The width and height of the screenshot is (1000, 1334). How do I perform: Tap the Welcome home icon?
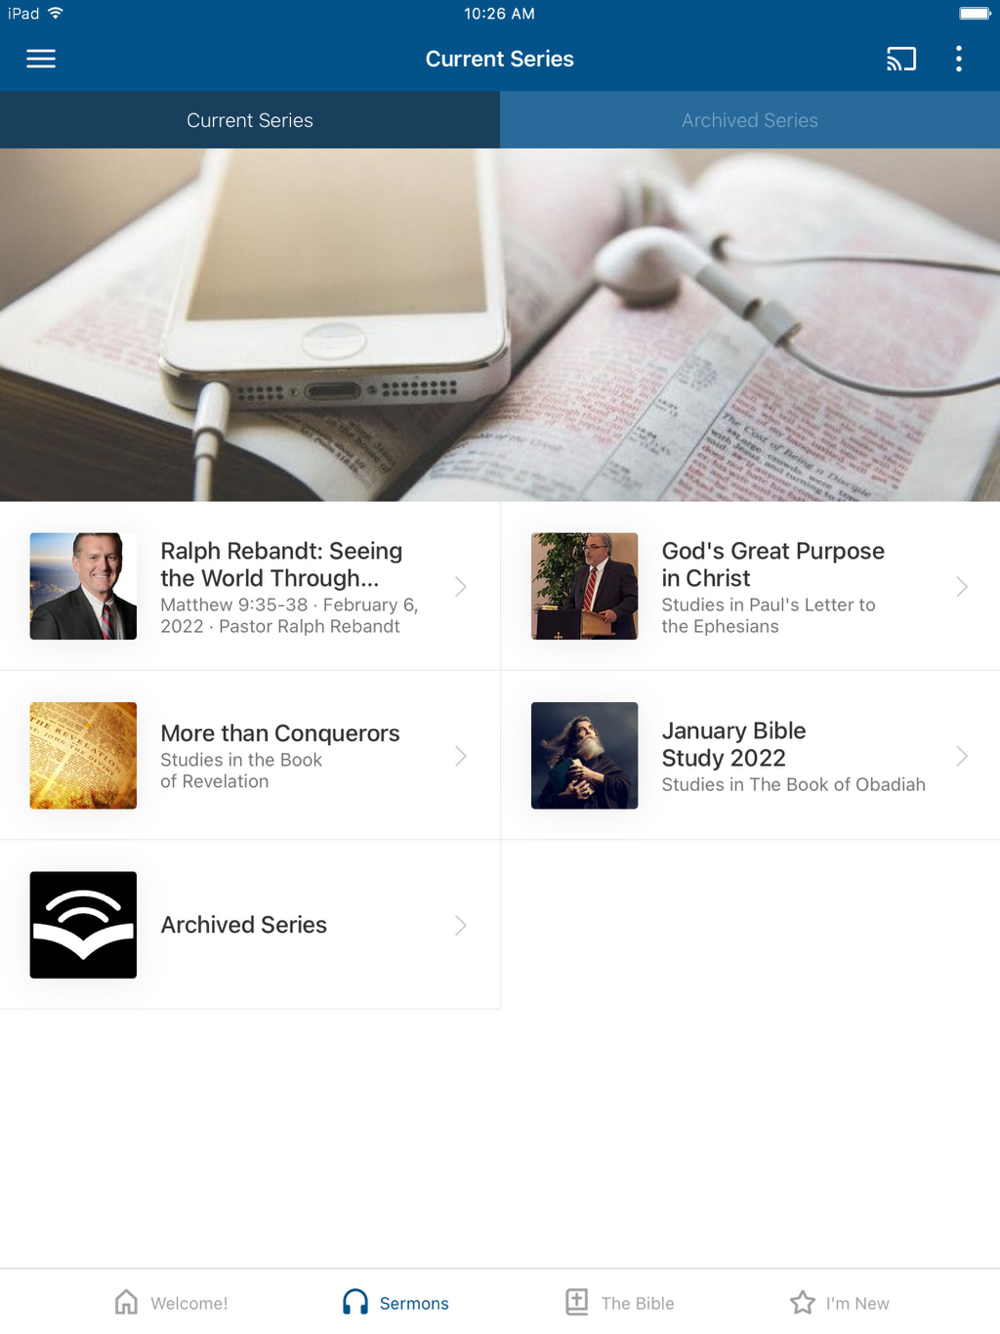point(126,1302)
